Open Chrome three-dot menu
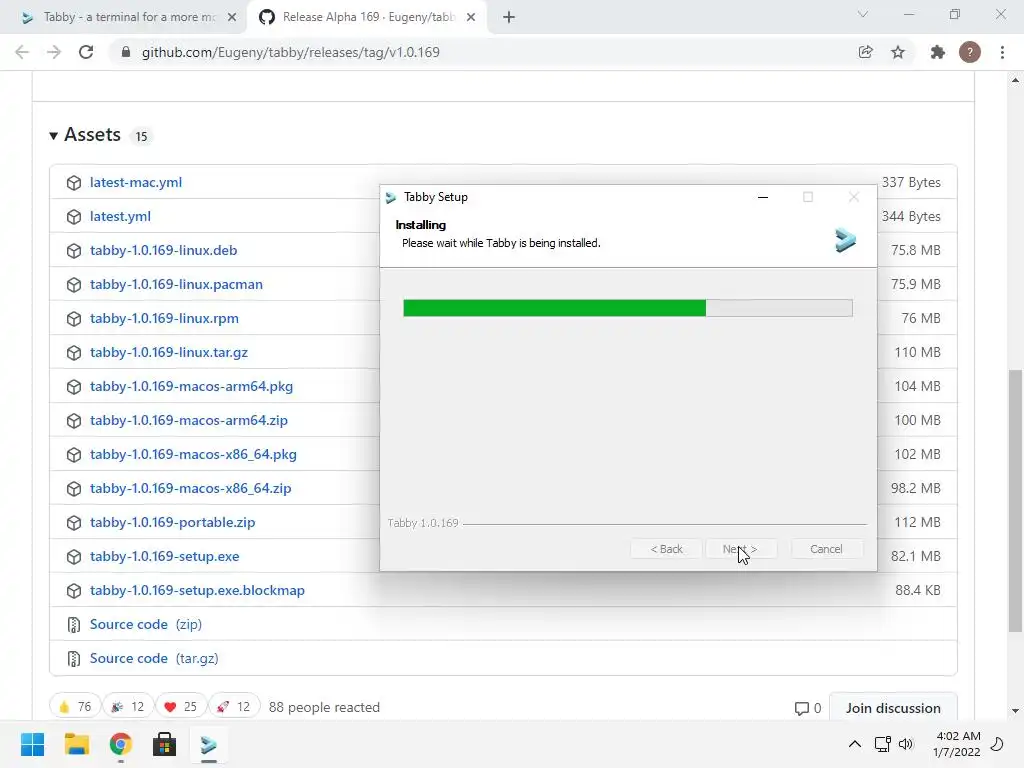Image resolution: width=1024 pixels, height=768 pixels. [x=1002, y=52]
